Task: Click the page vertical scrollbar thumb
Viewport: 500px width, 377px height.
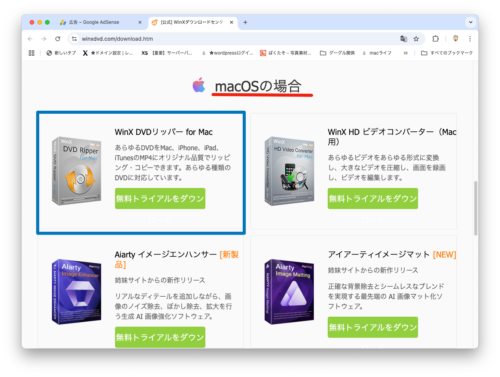Action: (x=475, y=208)
